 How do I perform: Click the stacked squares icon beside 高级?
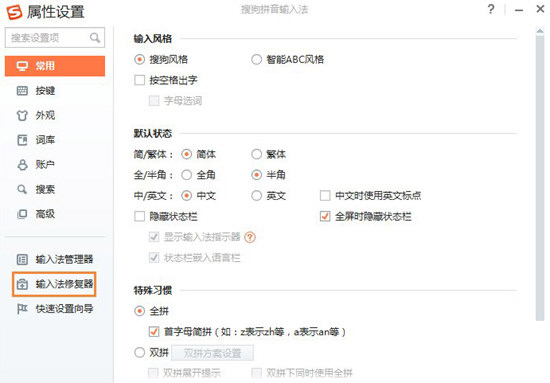coord(22,214)
